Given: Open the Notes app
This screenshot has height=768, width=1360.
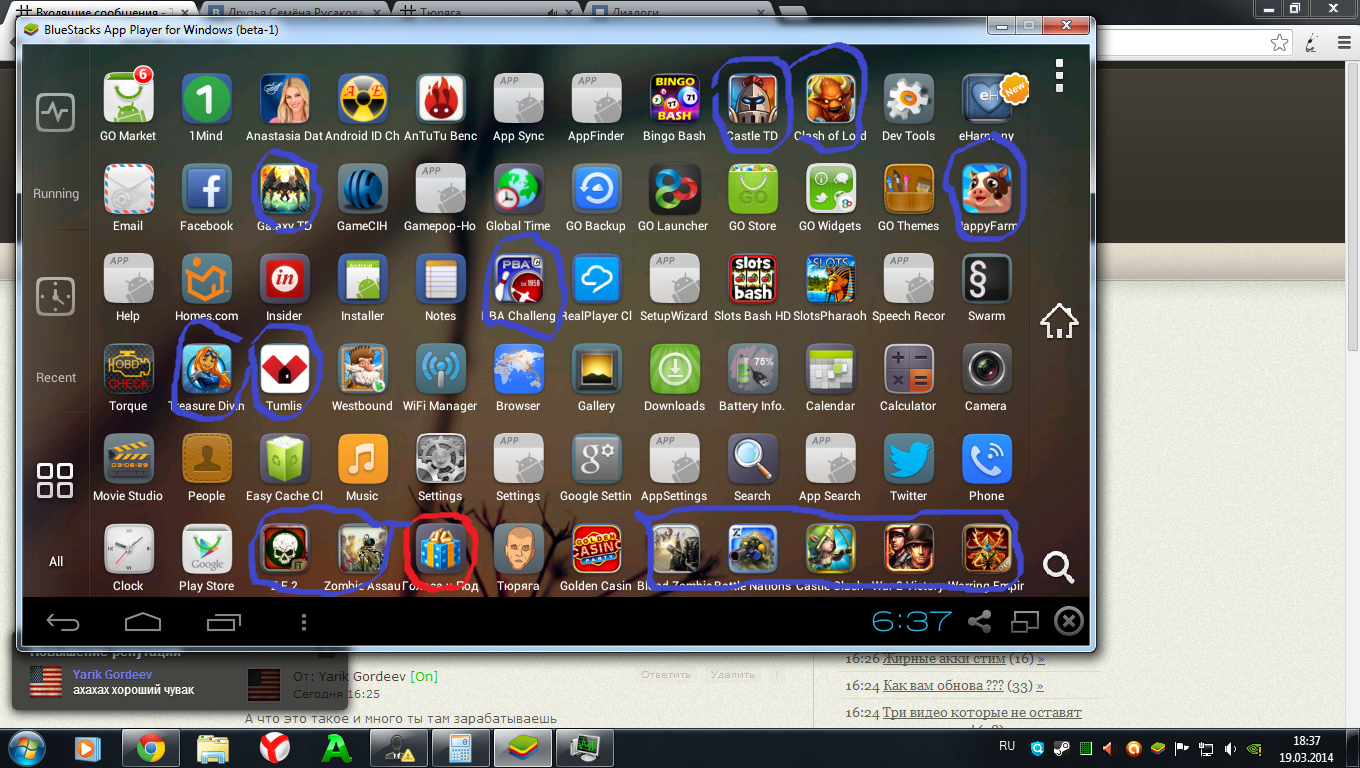Looking at the screenshot, I should [440, 279].
